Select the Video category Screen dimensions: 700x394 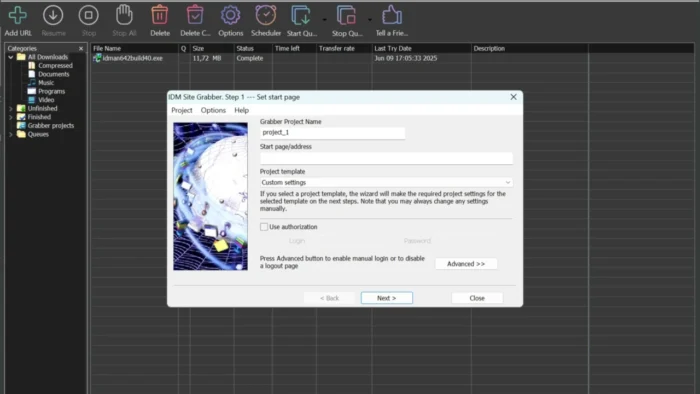pyautogui.click(x=46, y=100)
